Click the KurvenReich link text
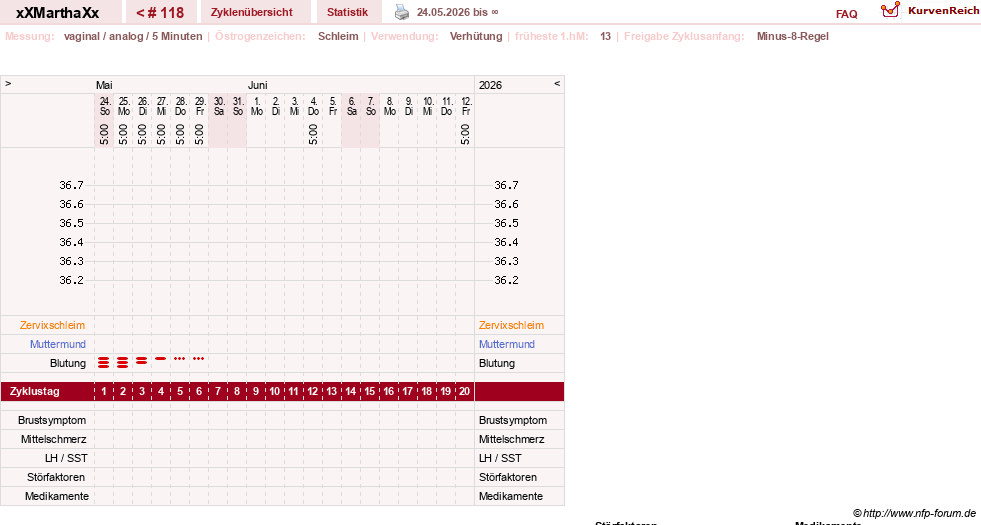The image size is (981, 525). (943, 11)
